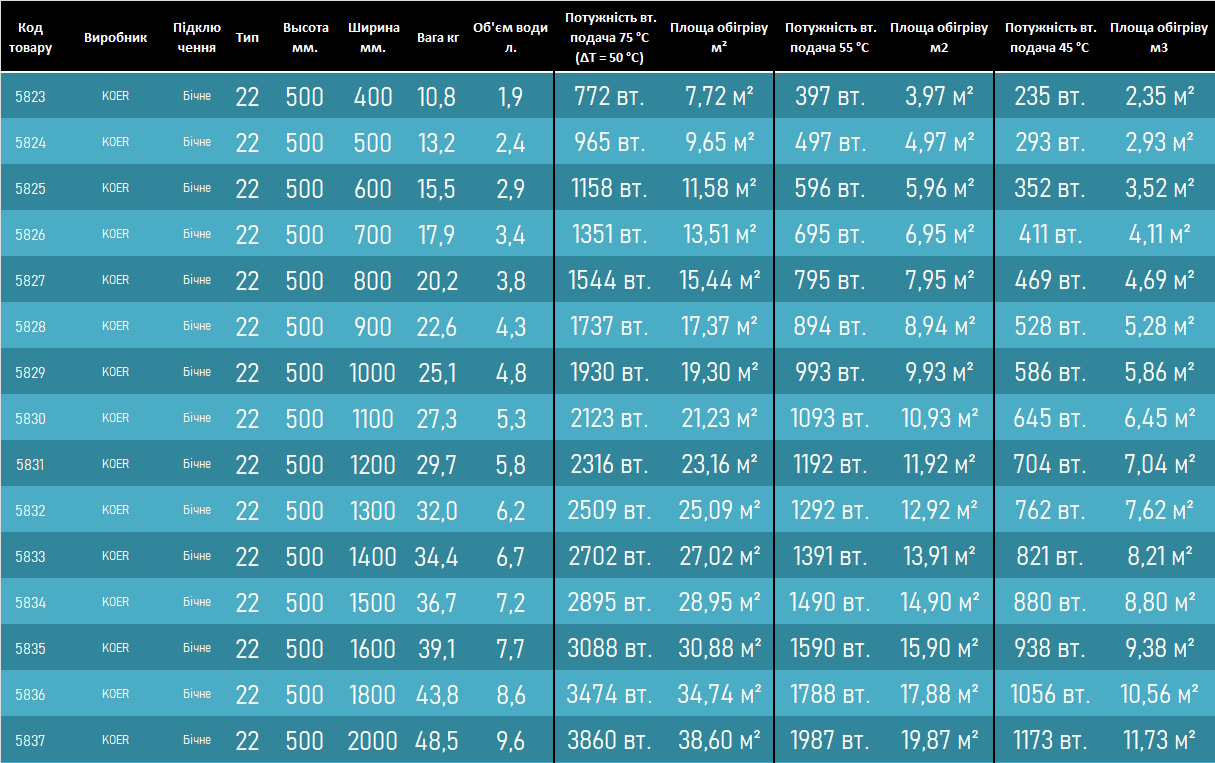Click the 'Потужність вт. подача 55 °C' header

[x=831, y=37]
